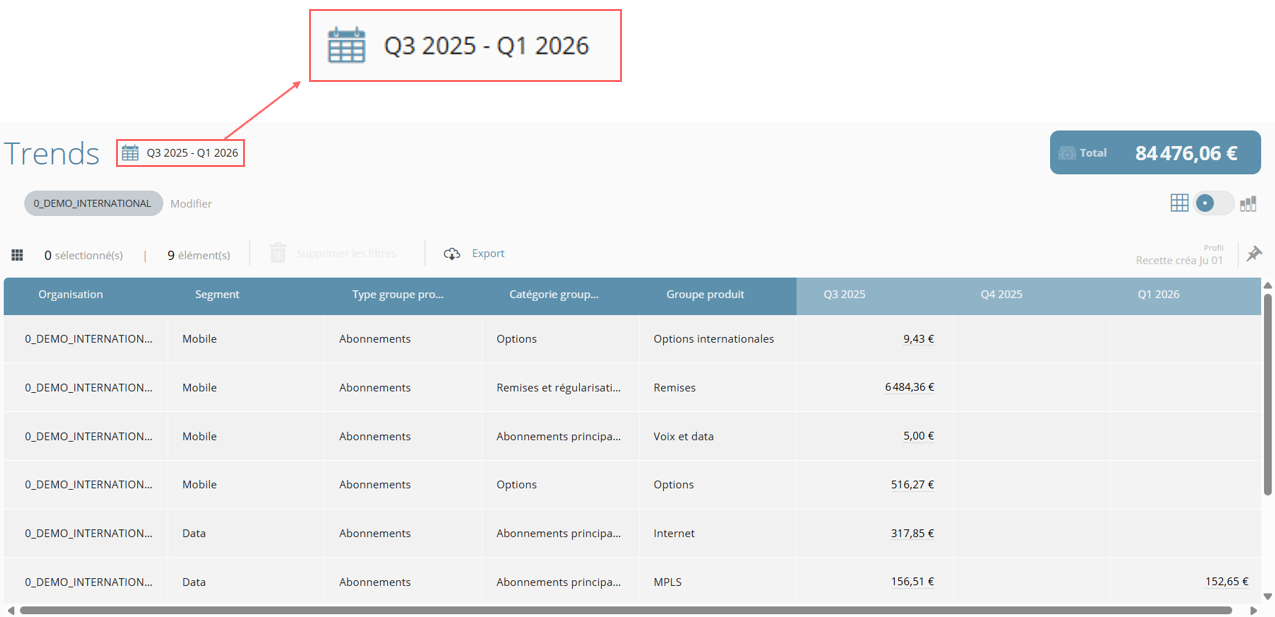Click the trash icon for Supprimer les filtres
The width and height of the screenshot is (1275, 617).
point(278,253)
